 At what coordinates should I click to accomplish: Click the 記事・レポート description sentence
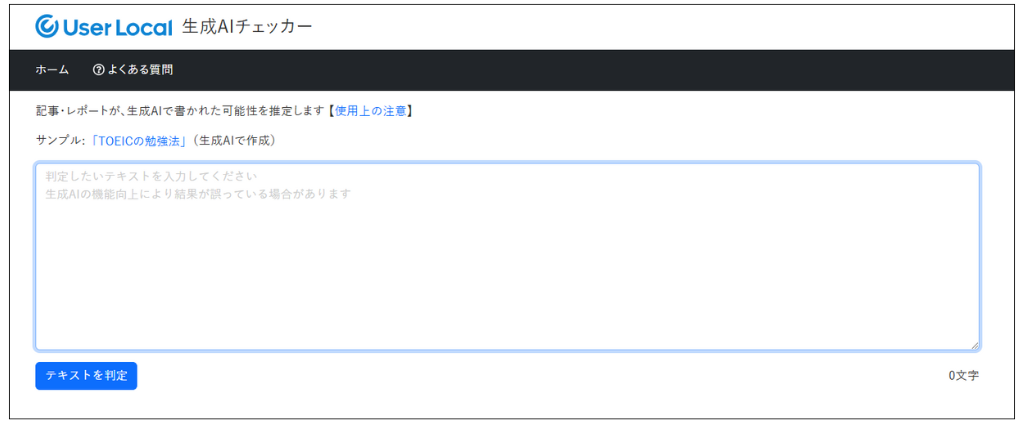[x=180, y=111]
